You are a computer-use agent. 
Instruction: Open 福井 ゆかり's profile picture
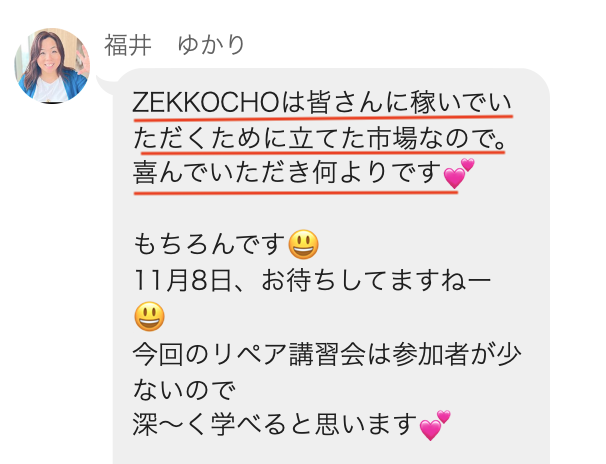pyautogui.click(x=52, y=66)
